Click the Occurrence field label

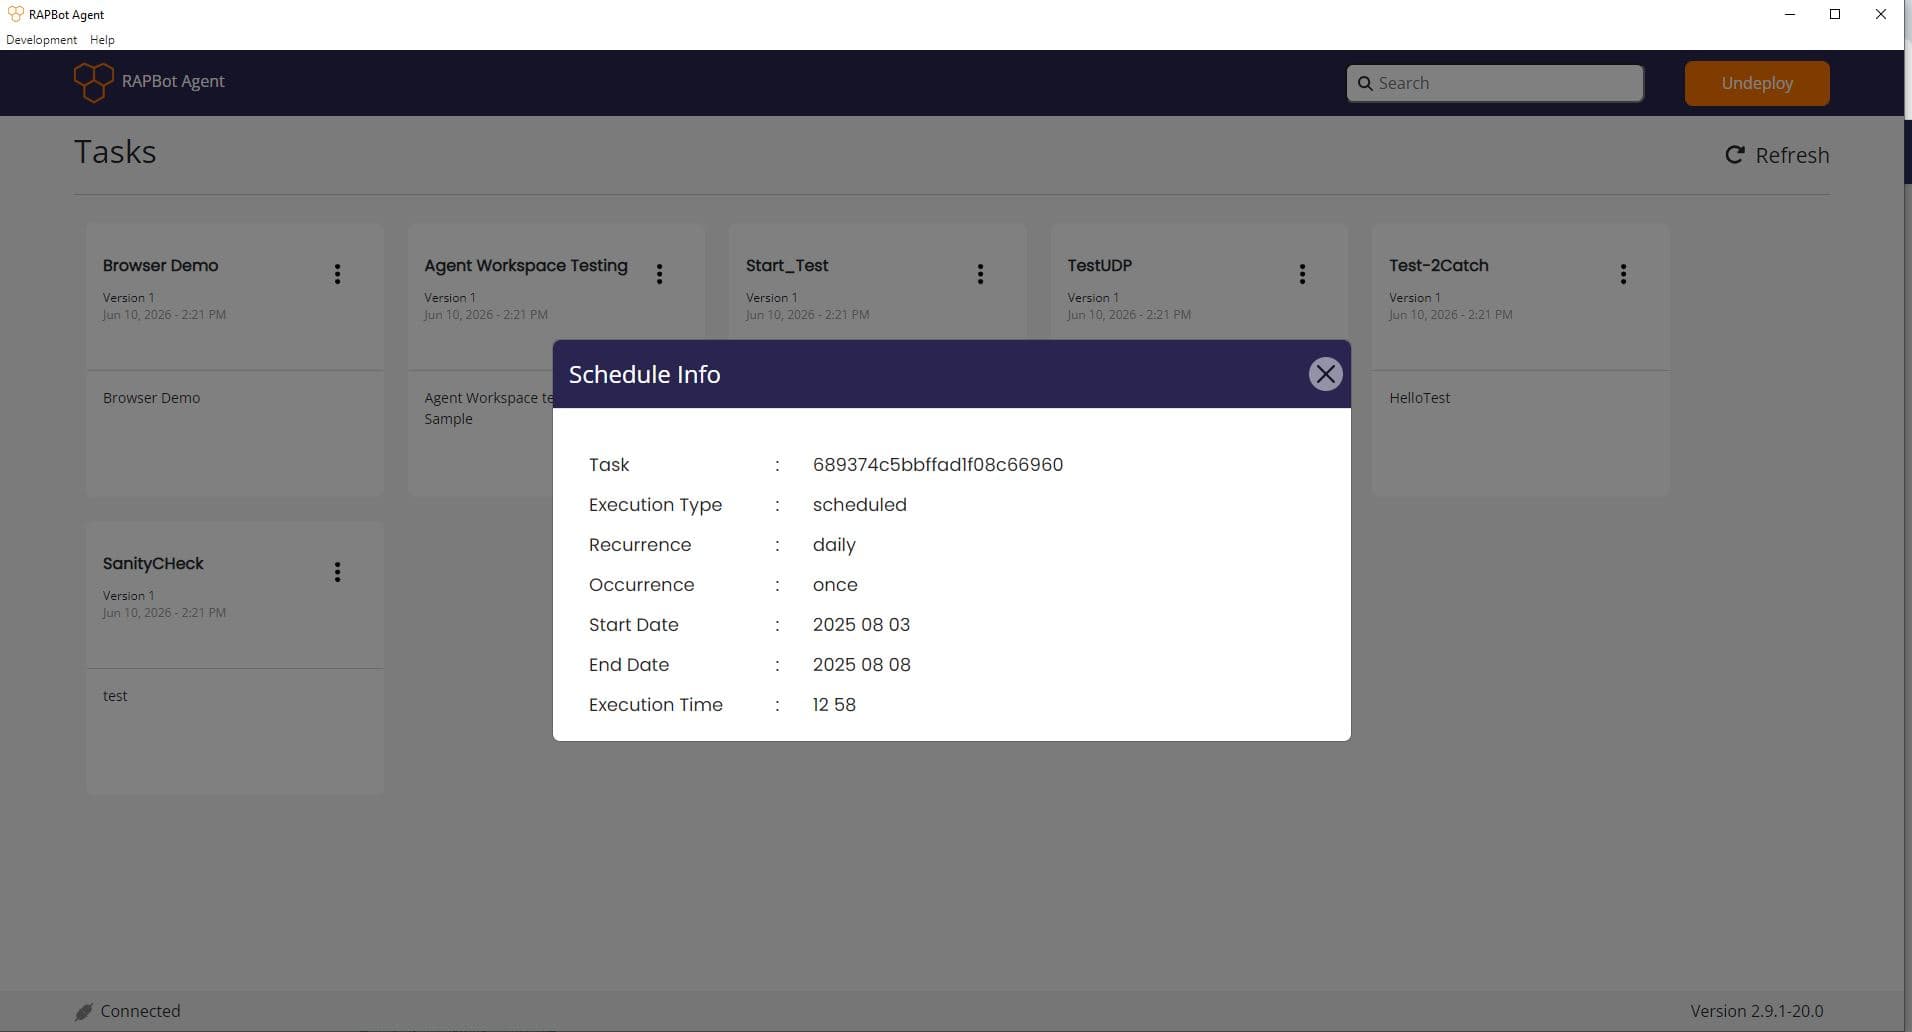coord(641,585)
